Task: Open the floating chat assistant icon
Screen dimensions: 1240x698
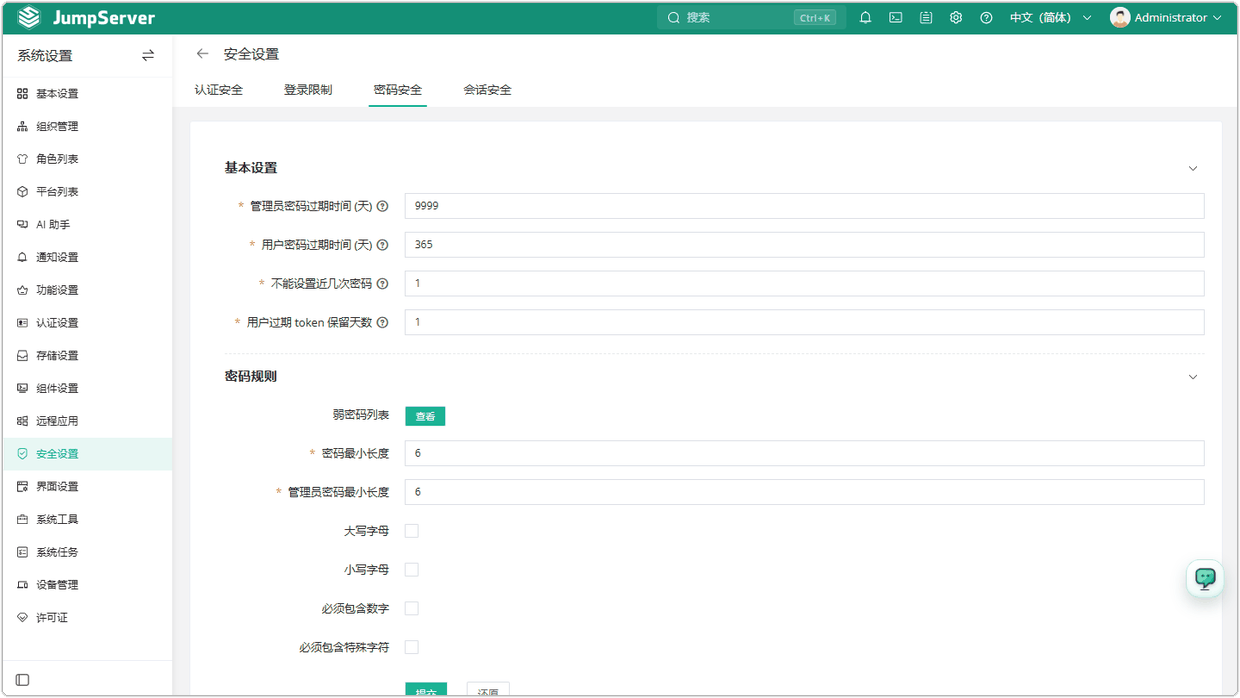Action: (x=1205, y=578)
